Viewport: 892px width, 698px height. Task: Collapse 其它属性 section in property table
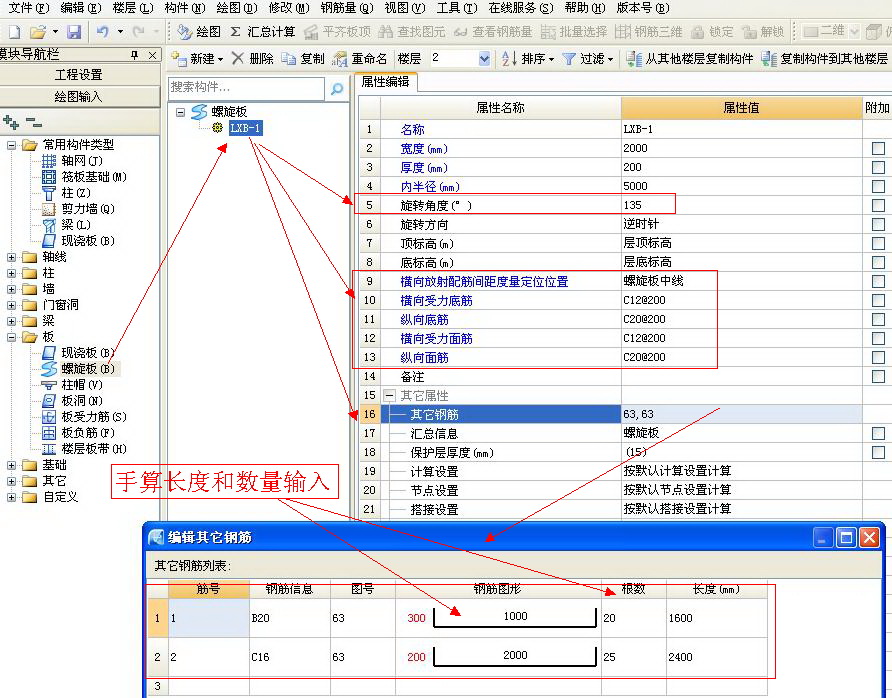[x=389, y=395]
